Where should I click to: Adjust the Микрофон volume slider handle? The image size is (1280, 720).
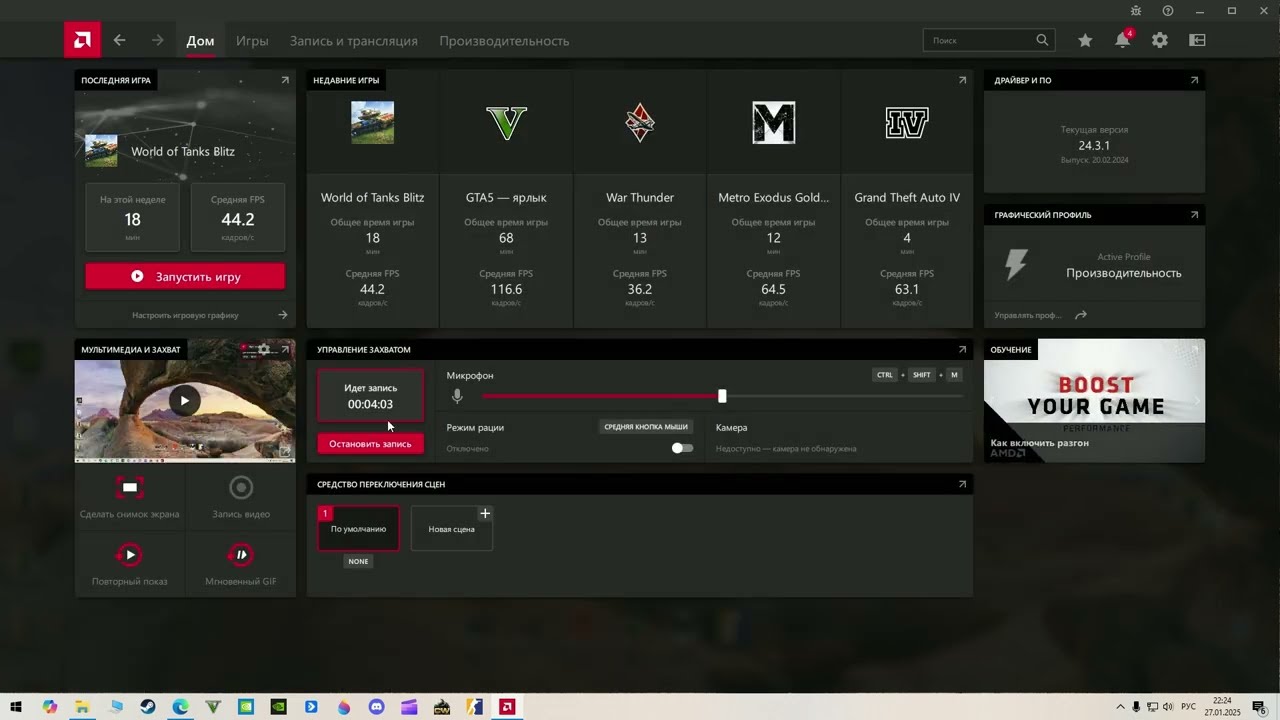click(x=722, y=396)
